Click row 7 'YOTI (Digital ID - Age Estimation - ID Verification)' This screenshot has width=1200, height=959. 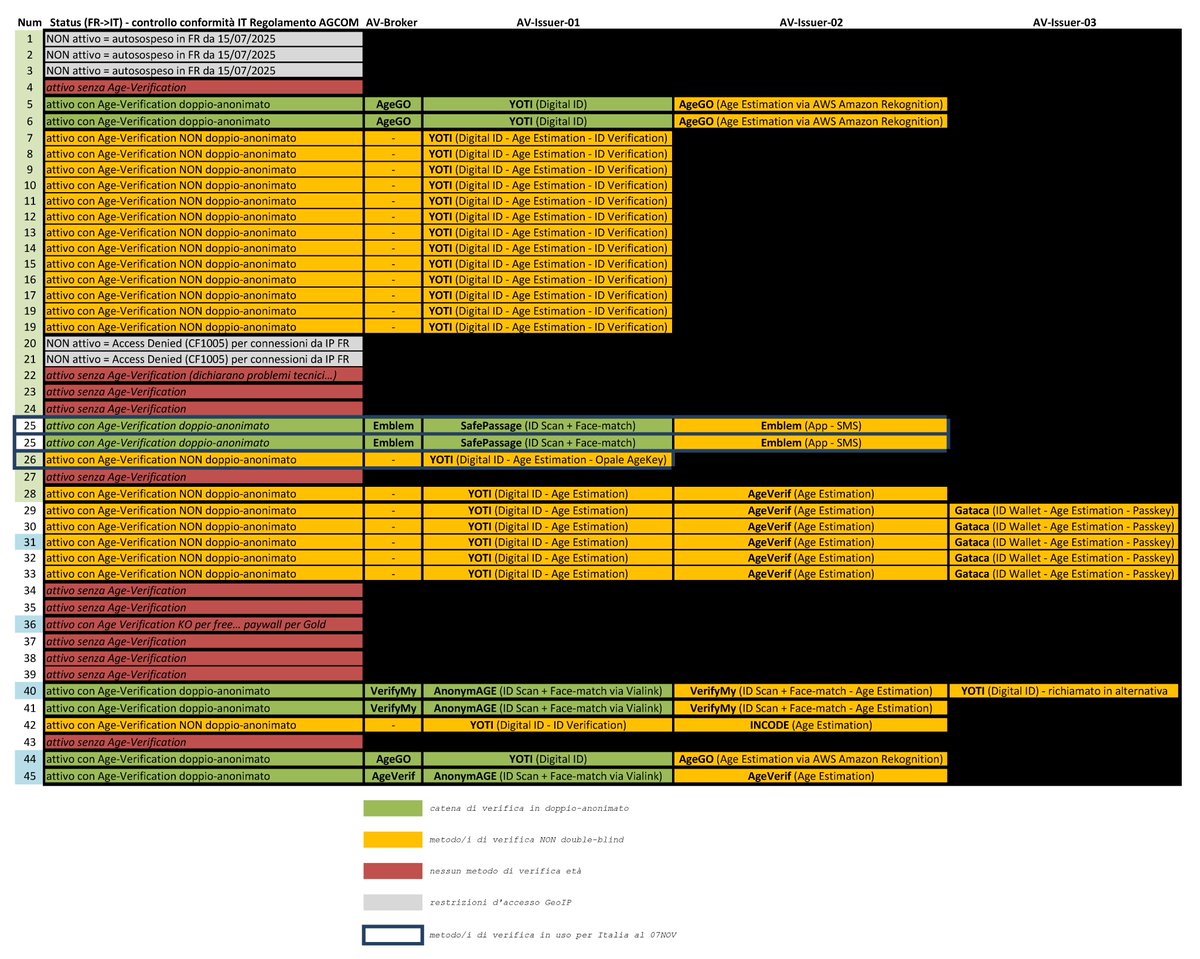tap(548, 137)
